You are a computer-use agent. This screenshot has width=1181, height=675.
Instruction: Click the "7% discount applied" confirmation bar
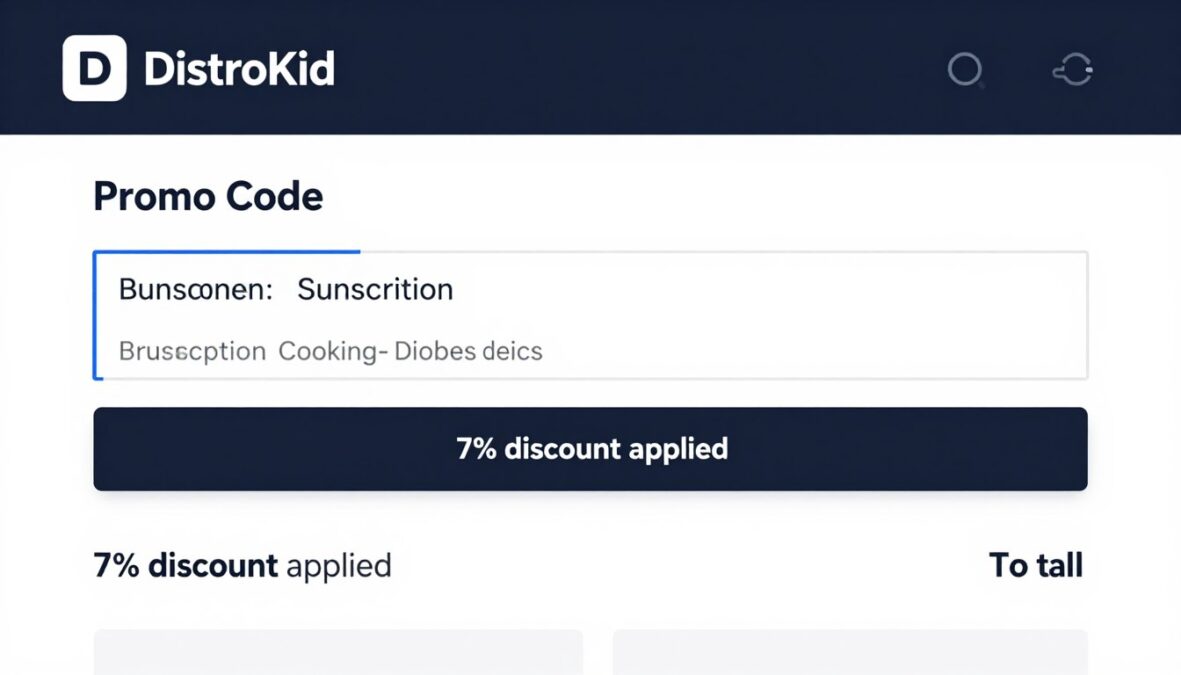[590, 448]
